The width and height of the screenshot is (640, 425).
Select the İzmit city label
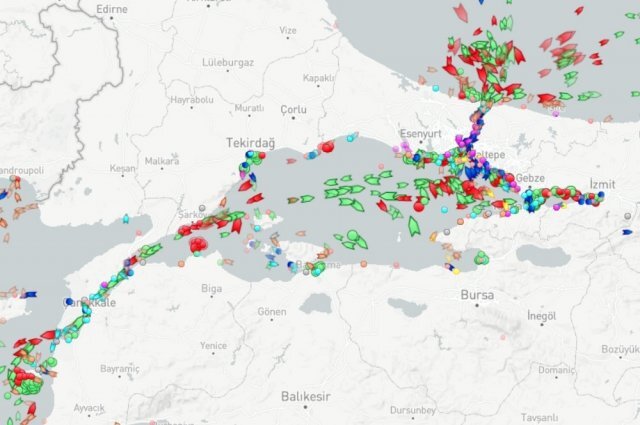tap(602, 184)
